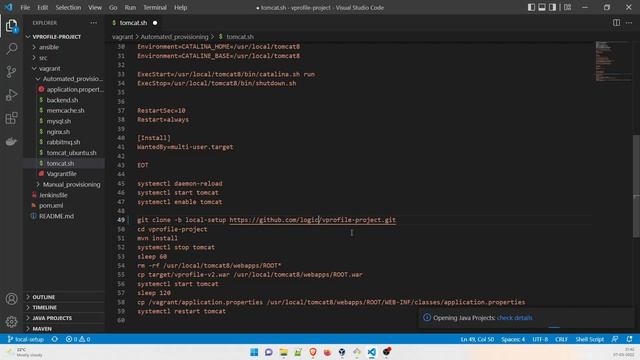640x360 pixels.
Task: Open the Edit menu
Action: coord(42,7)
